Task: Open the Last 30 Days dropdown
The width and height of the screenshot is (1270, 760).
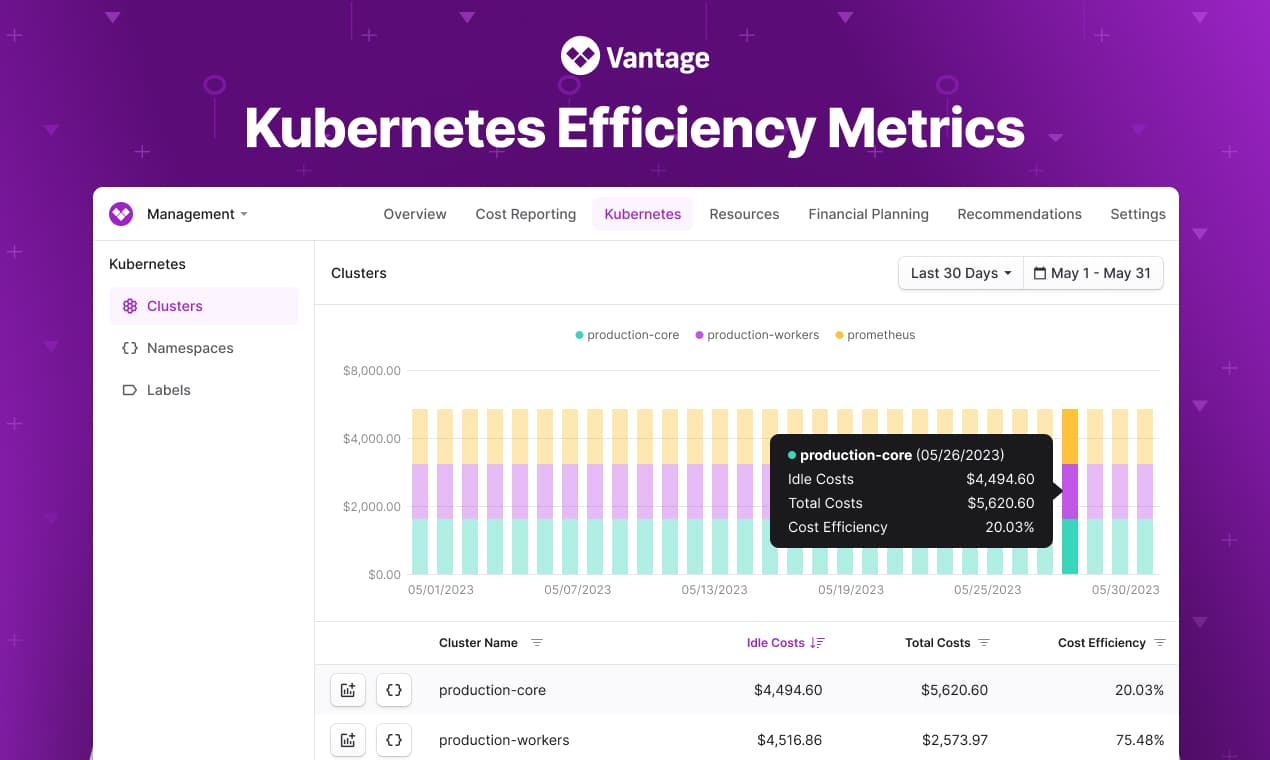Action: click(959, 272)
